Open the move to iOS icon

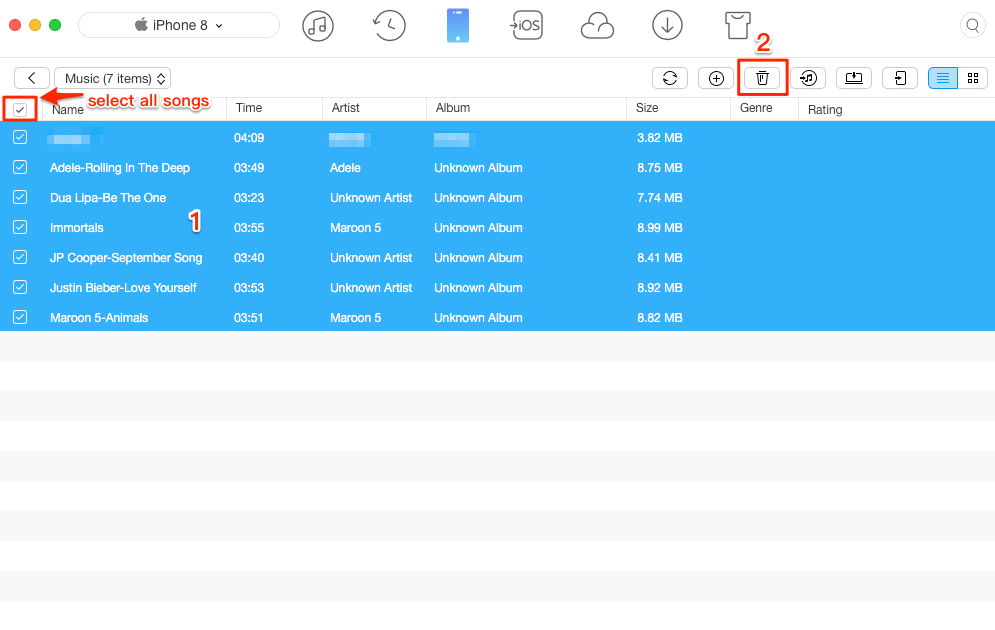[527, 26]
